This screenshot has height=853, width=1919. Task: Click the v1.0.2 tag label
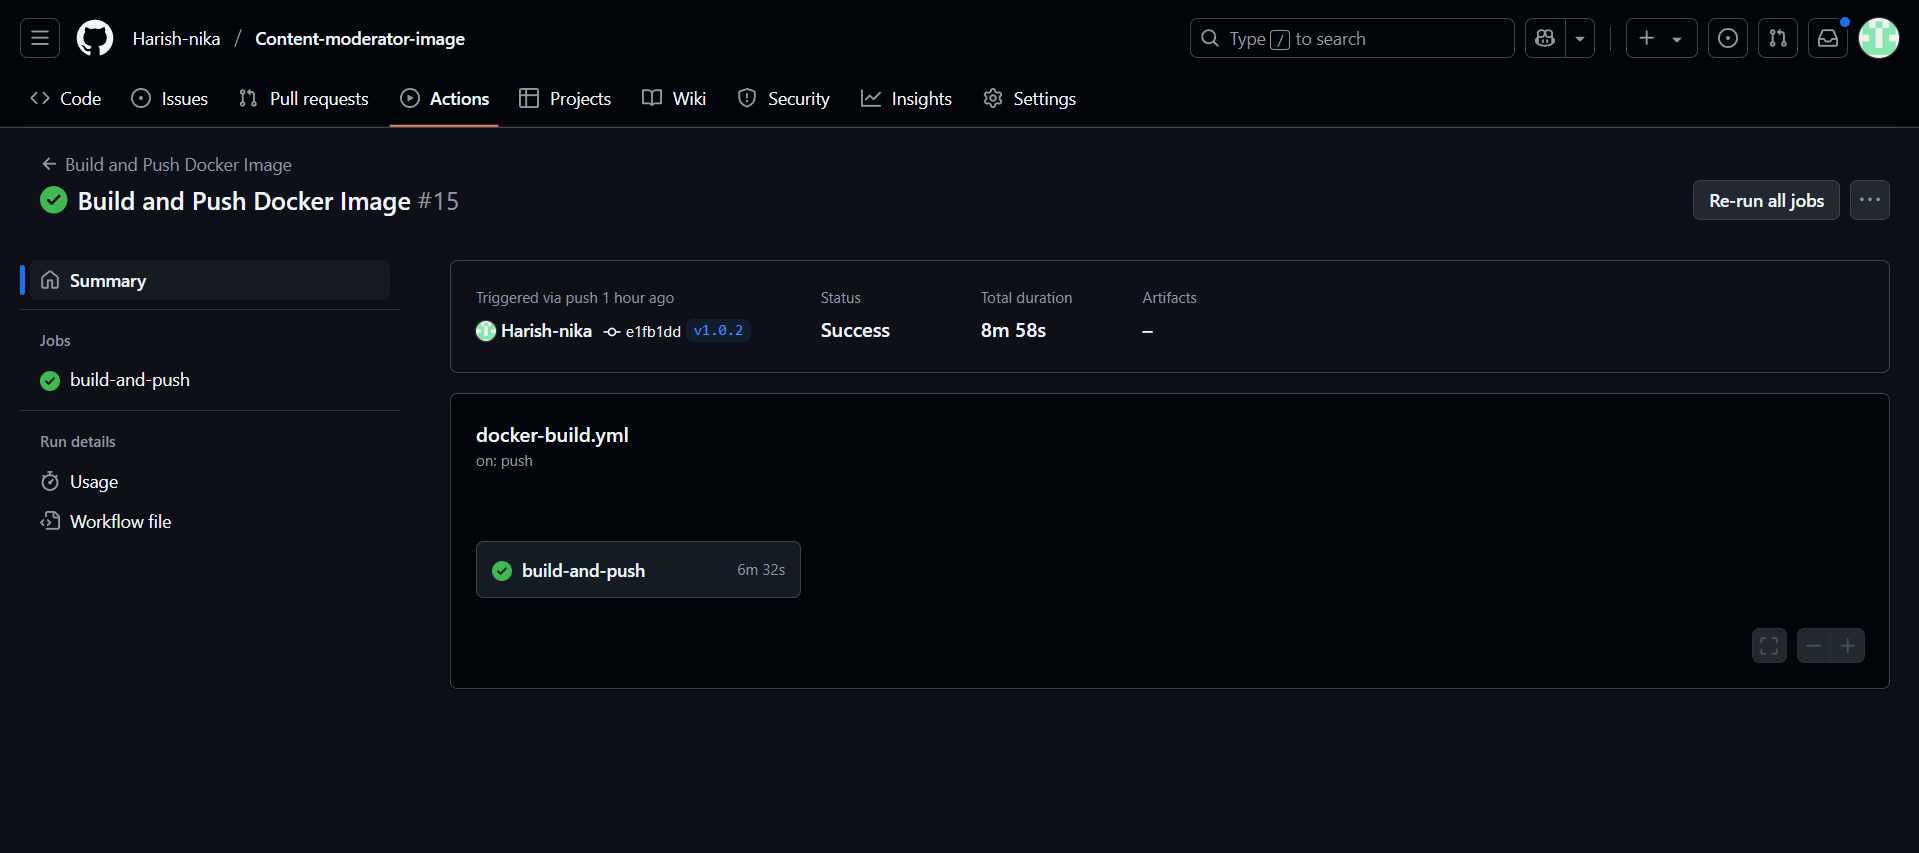(x=718, y=331)
